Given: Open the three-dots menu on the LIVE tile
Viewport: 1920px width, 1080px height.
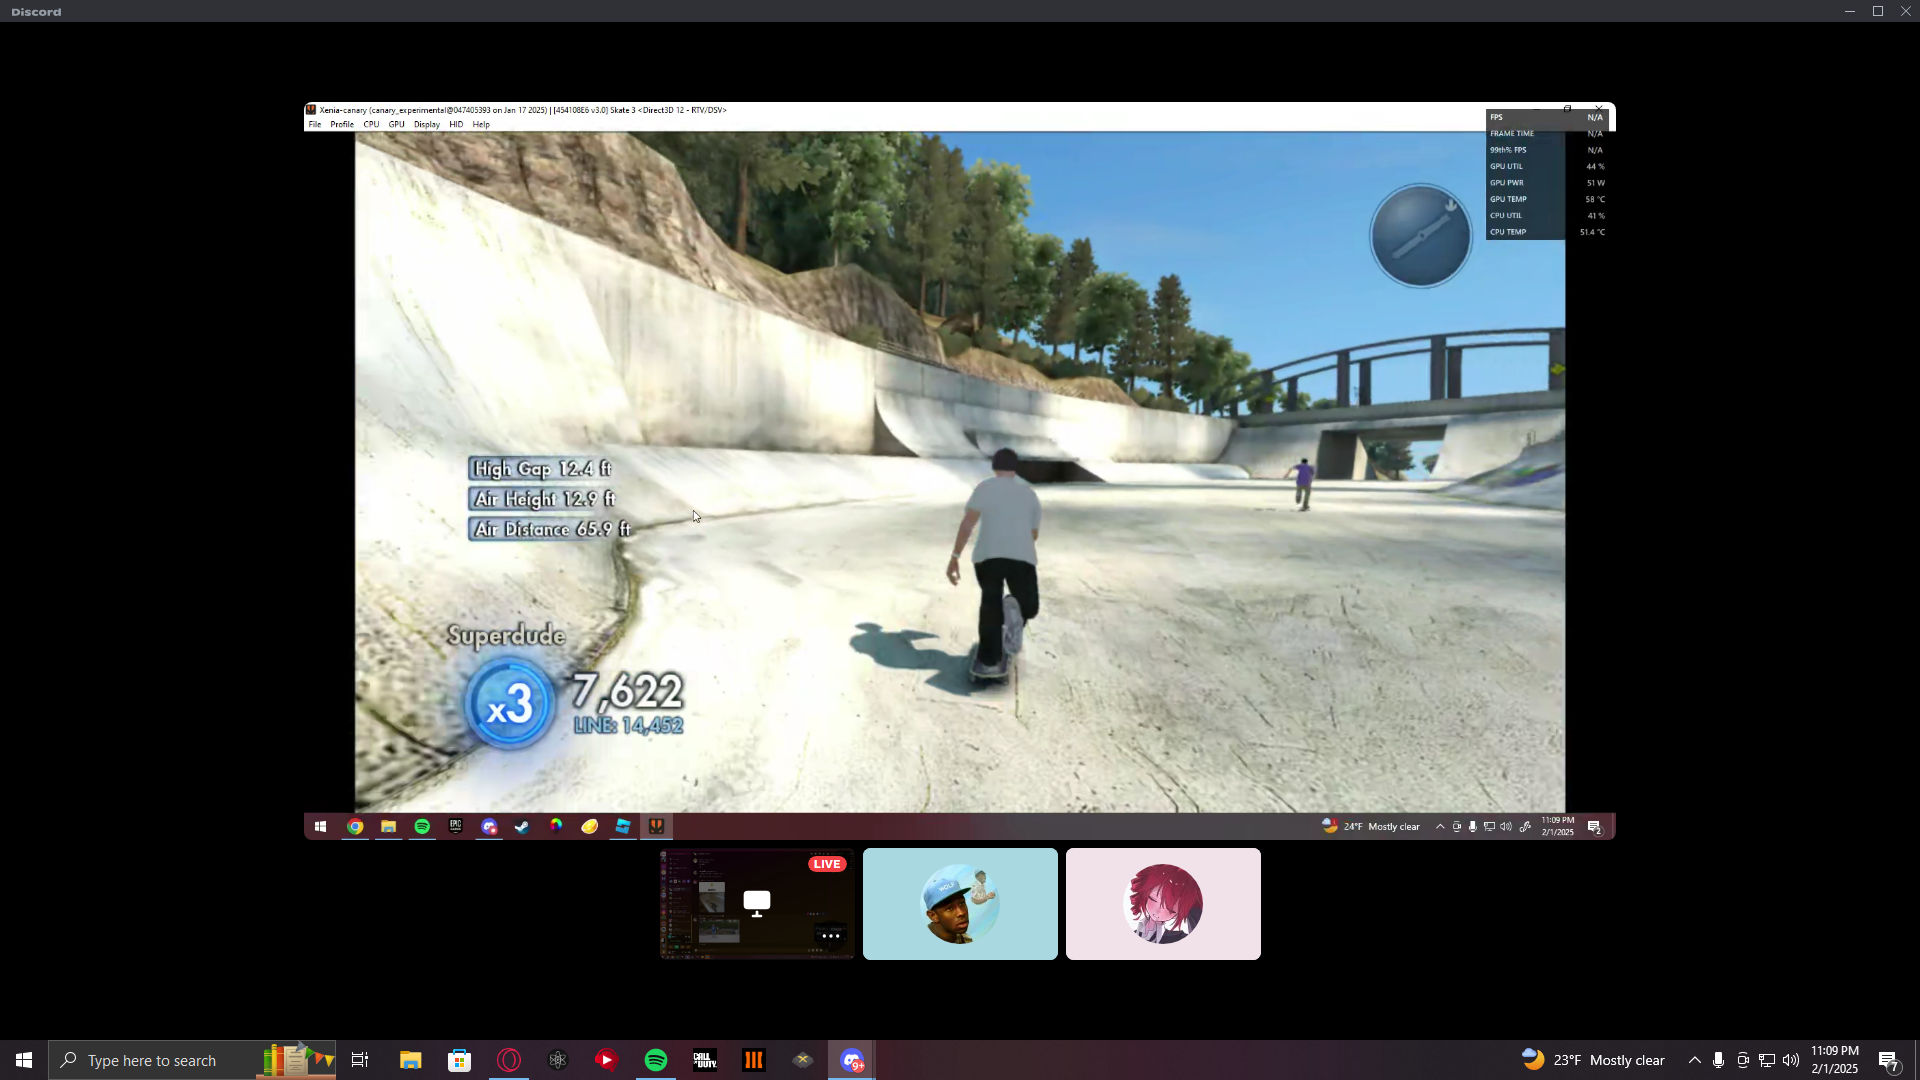Looking at the screenshot, I should (x=830, y=936).
